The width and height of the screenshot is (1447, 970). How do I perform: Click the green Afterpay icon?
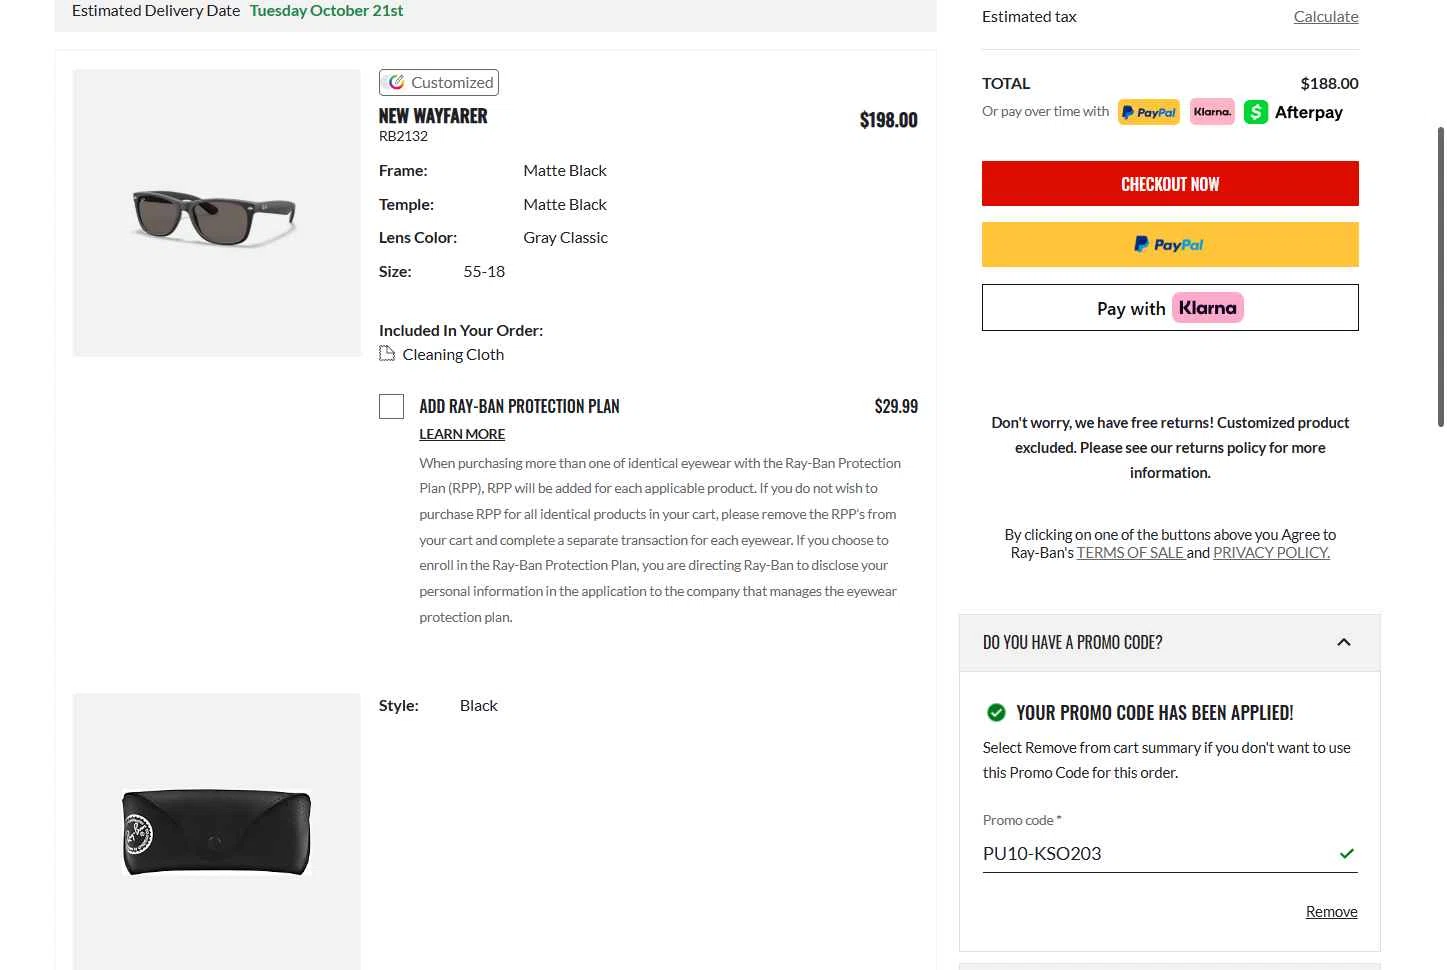1255,112
